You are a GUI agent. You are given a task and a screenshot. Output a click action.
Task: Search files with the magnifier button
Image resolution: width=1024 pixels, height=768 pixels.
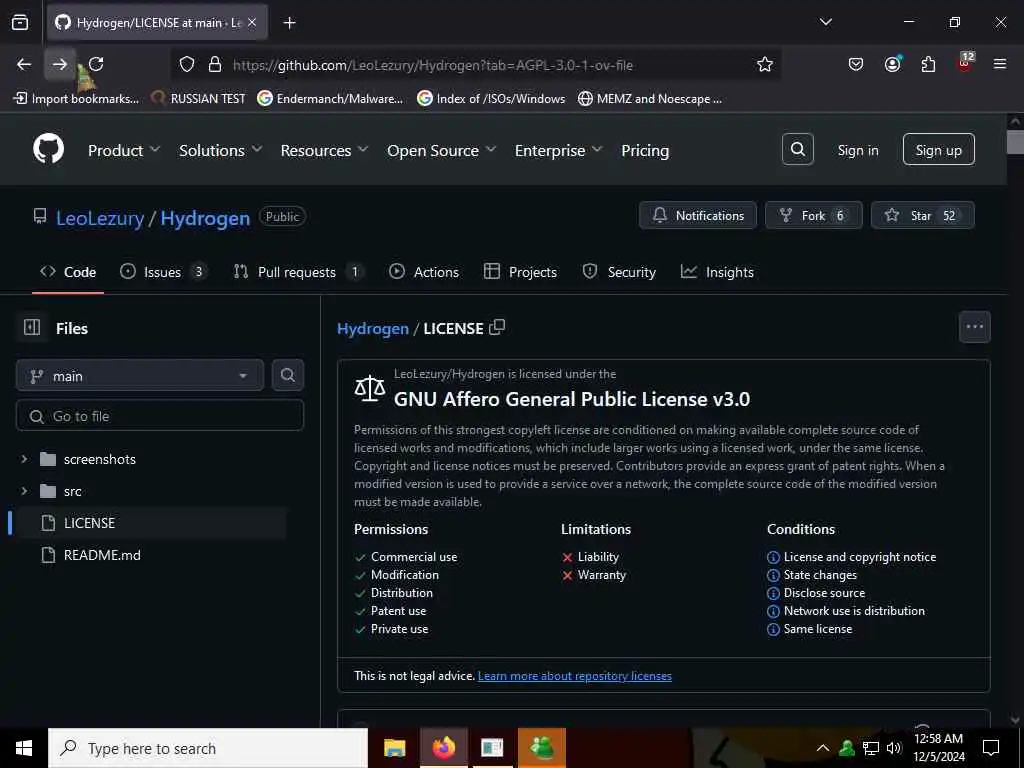click(287, 375)
